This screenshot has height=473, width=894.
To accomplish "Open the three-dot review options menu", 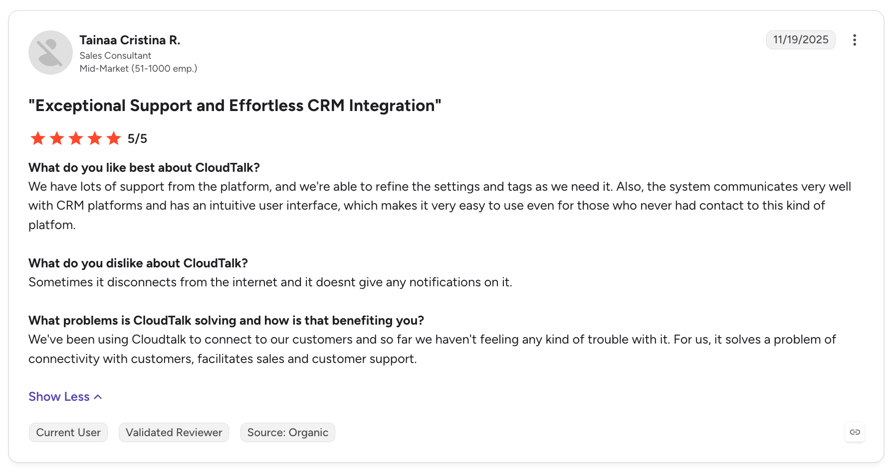I will 854,40.
